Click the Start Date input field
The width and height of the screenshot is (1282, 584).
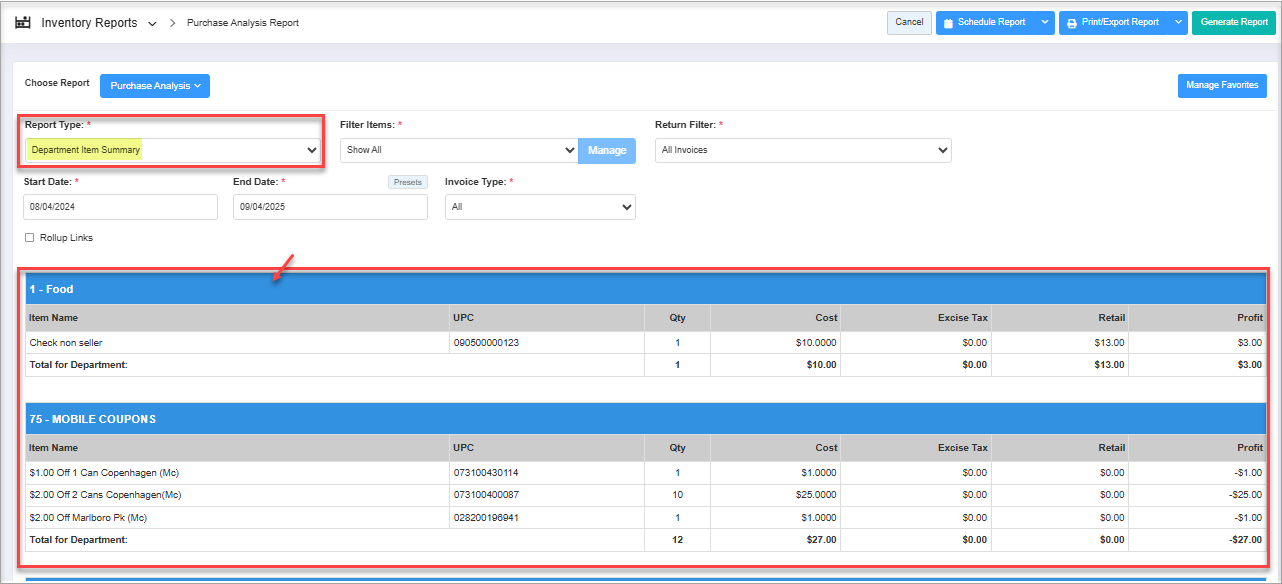[x=120, y=207]
